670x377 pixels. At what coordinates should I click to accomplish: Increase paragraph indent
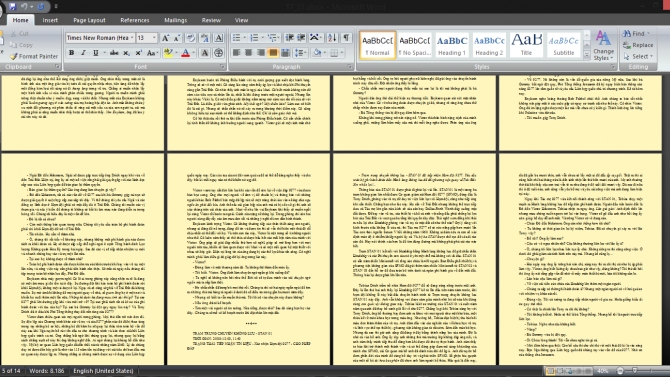pyautogui.click(x=301, y=38)
